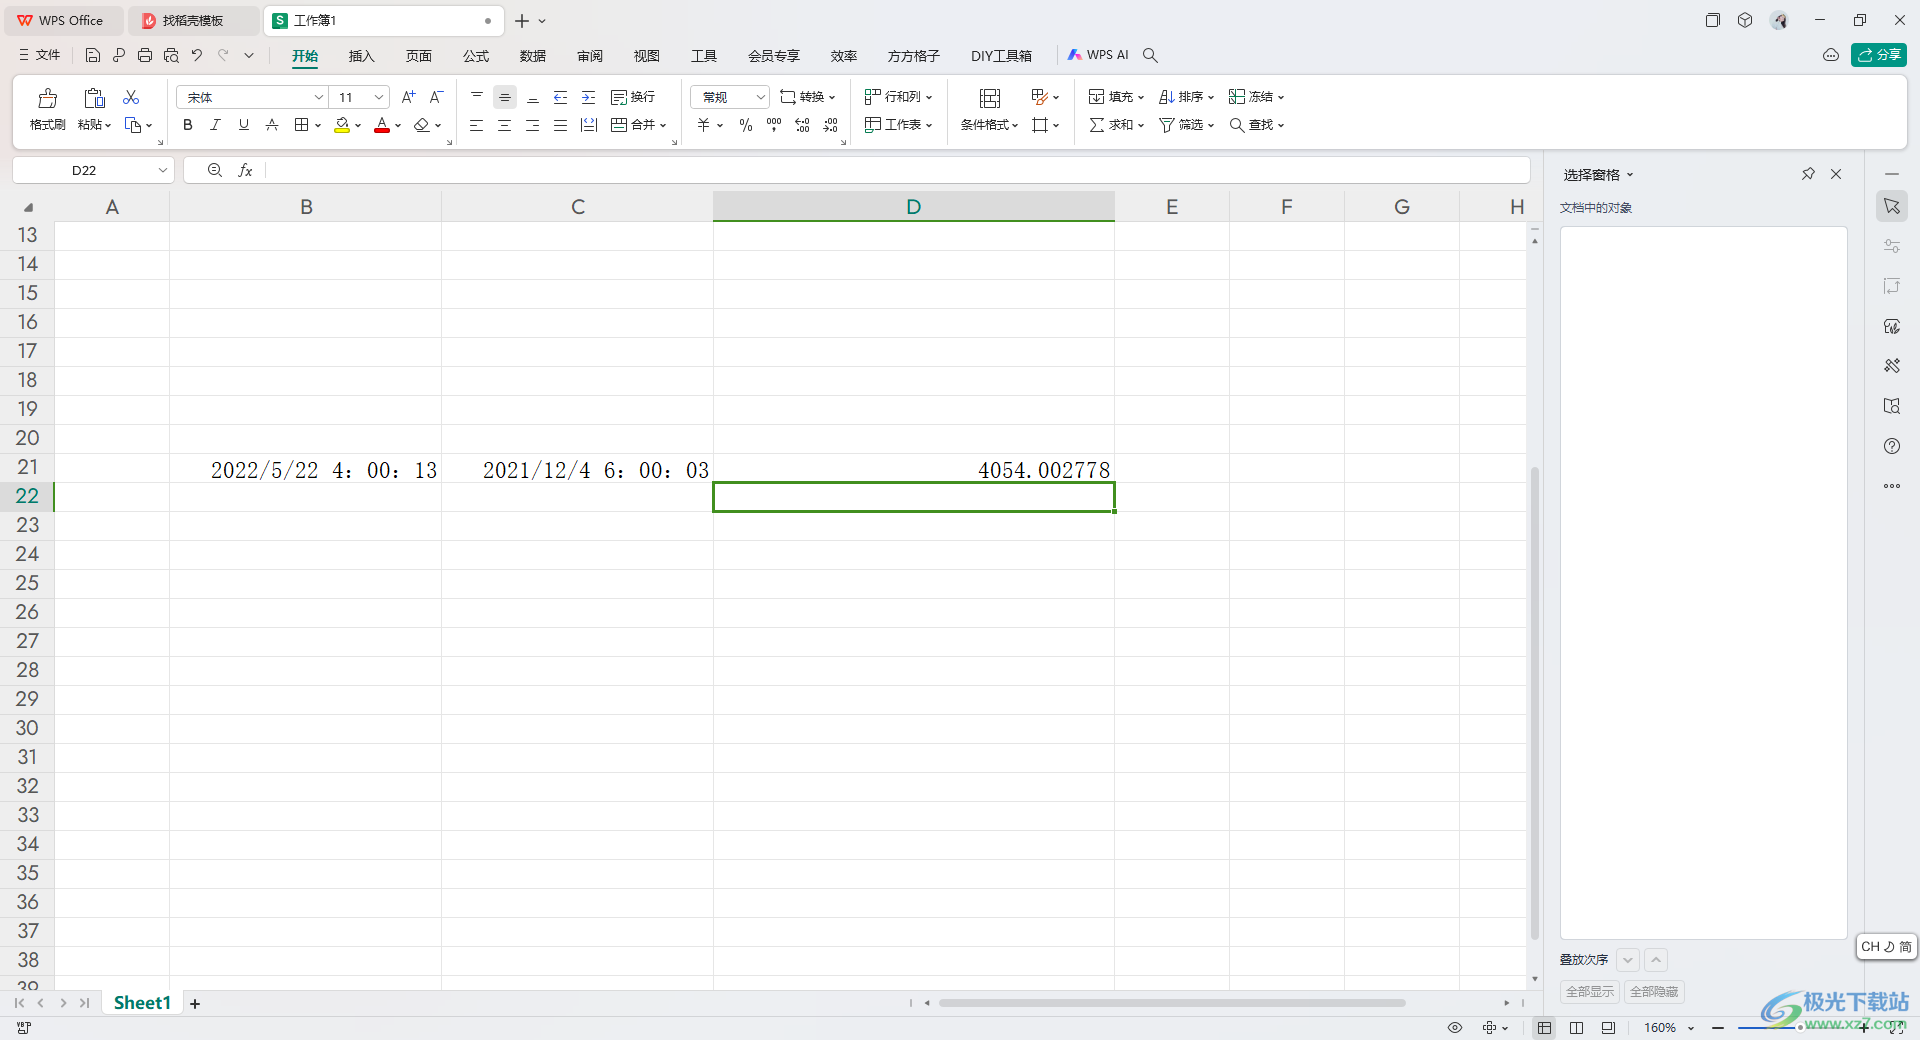Toggle bold formatting

(187, 125)
